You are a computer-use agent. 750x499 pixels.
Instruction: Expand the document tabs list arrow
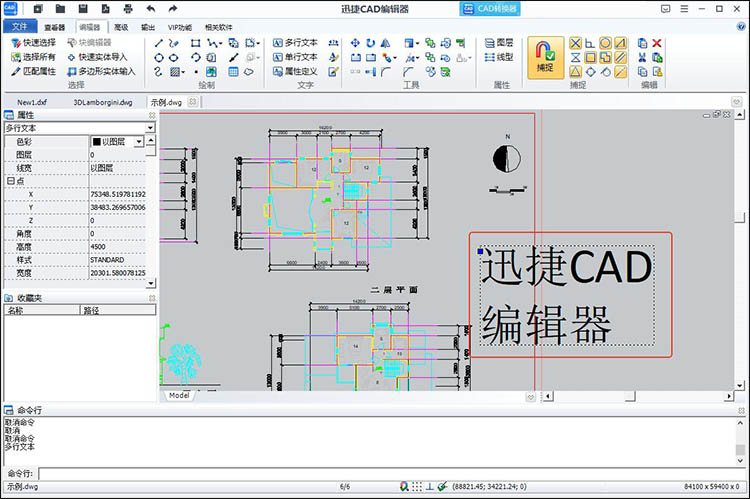pos(736,102)
